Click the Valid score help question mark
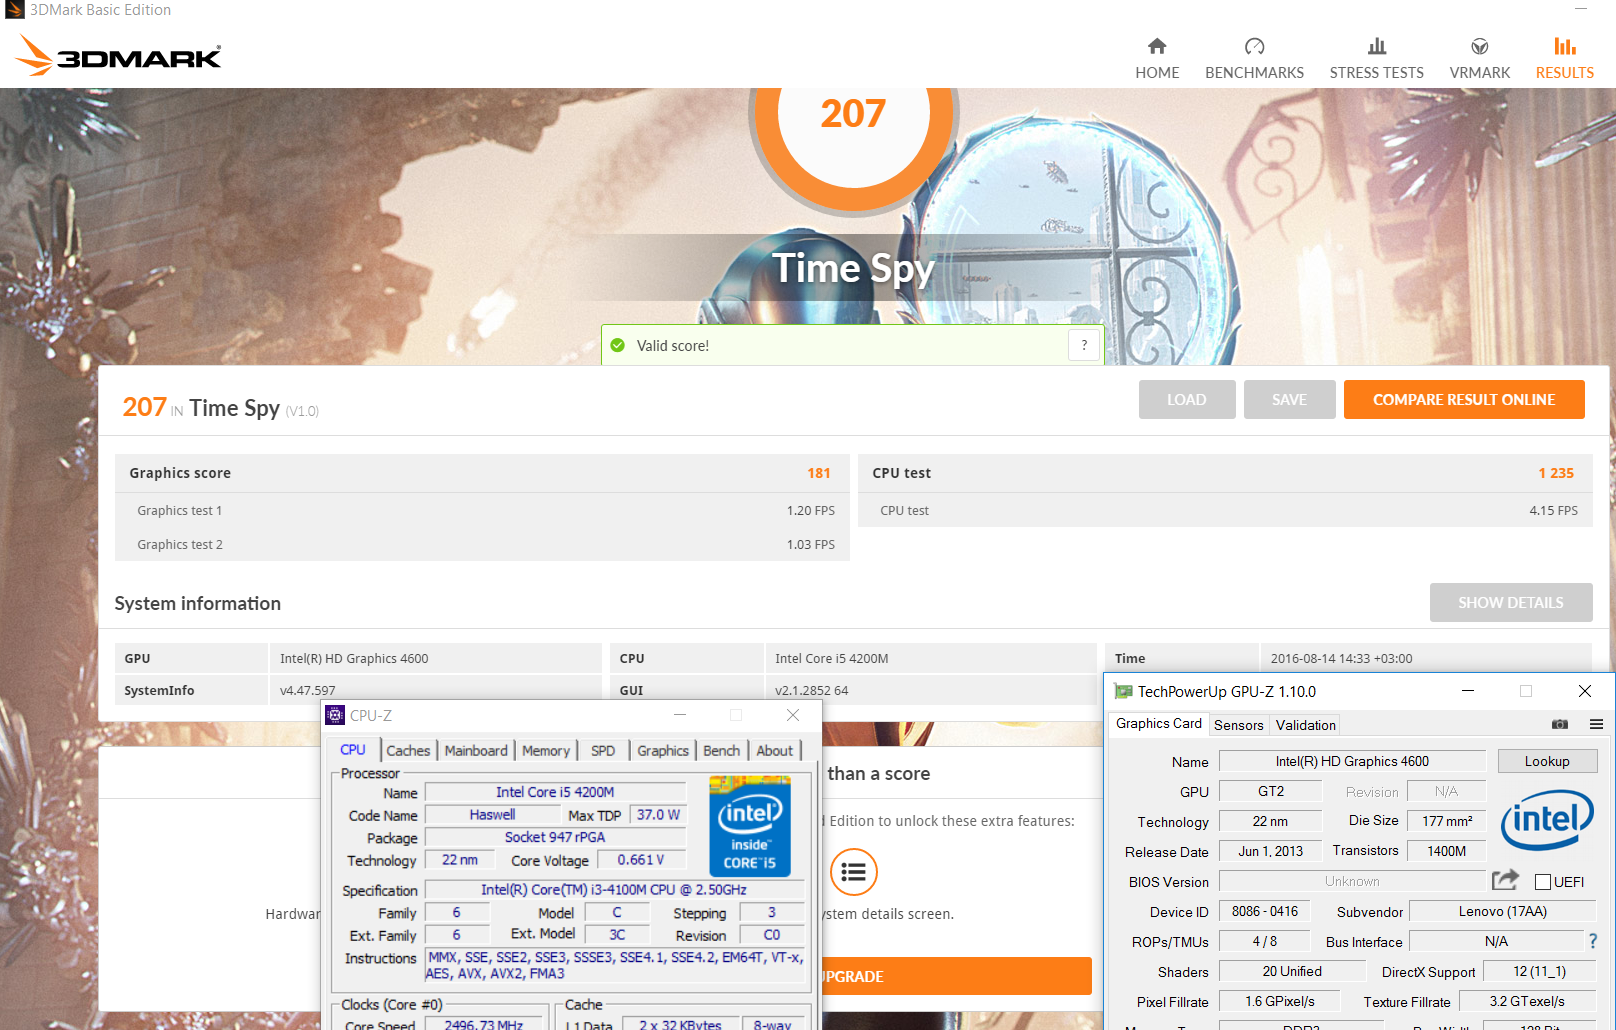 [1084, 345]
